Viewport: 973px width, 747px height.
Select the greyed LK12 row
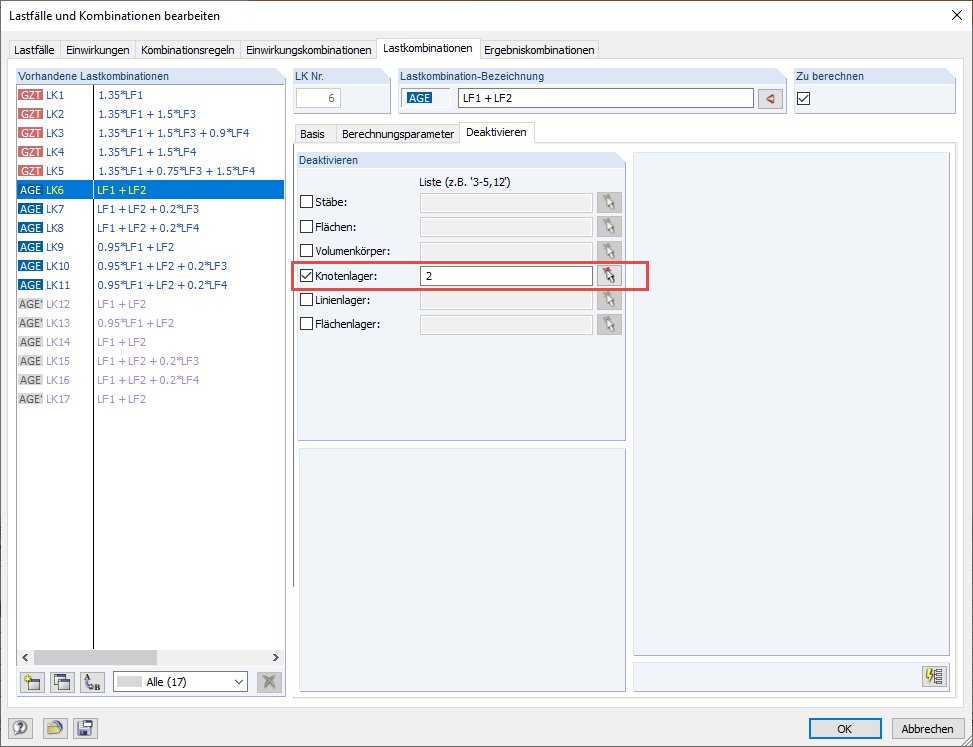pyautogui.click(x=151, y=304)
